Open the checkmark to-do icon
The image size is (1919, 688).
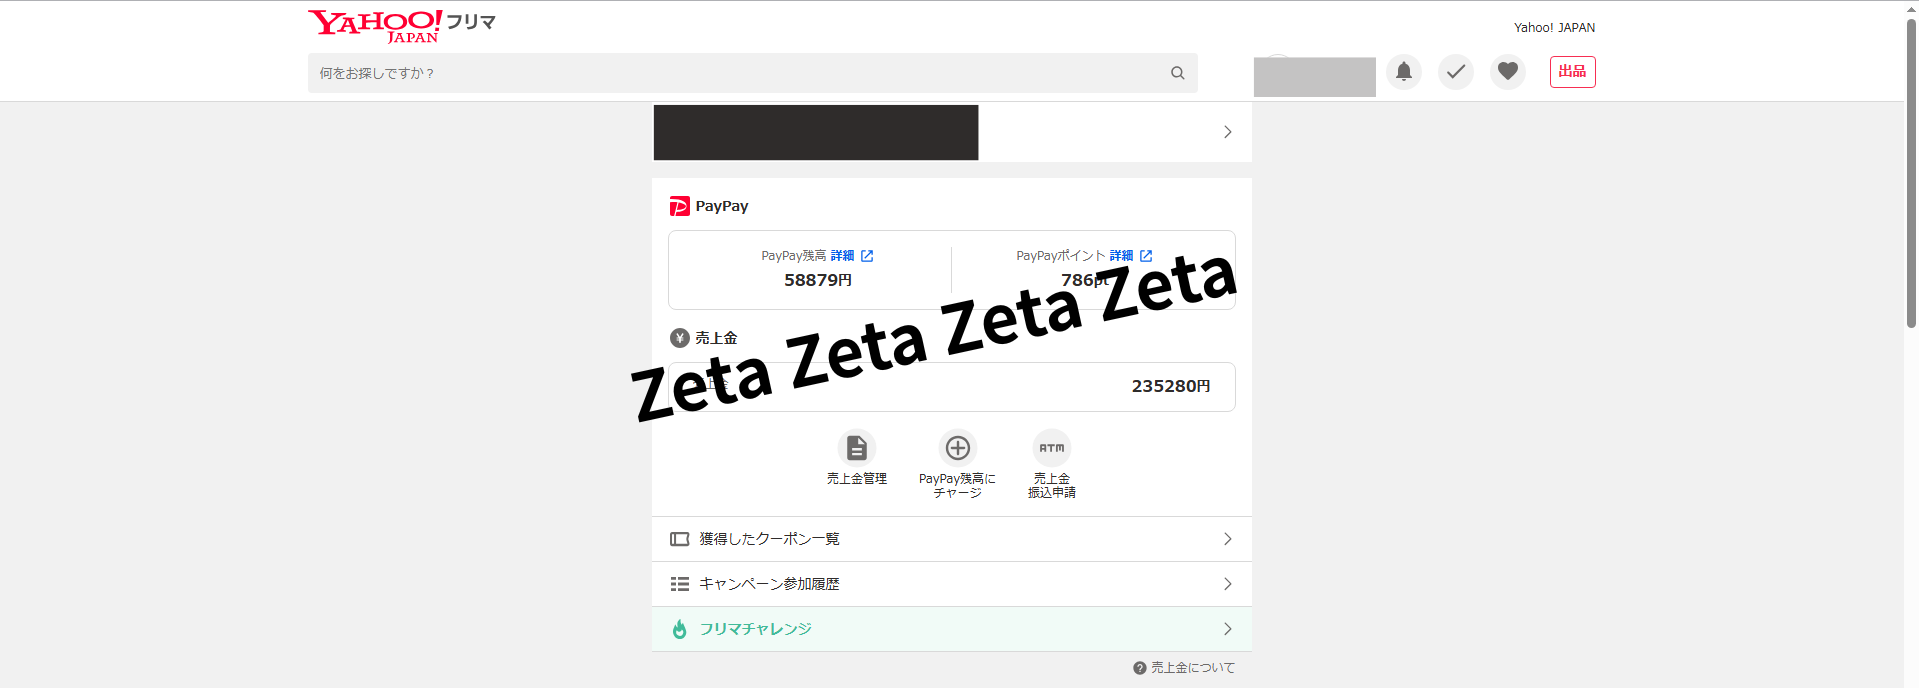(x=1456, y=72)
